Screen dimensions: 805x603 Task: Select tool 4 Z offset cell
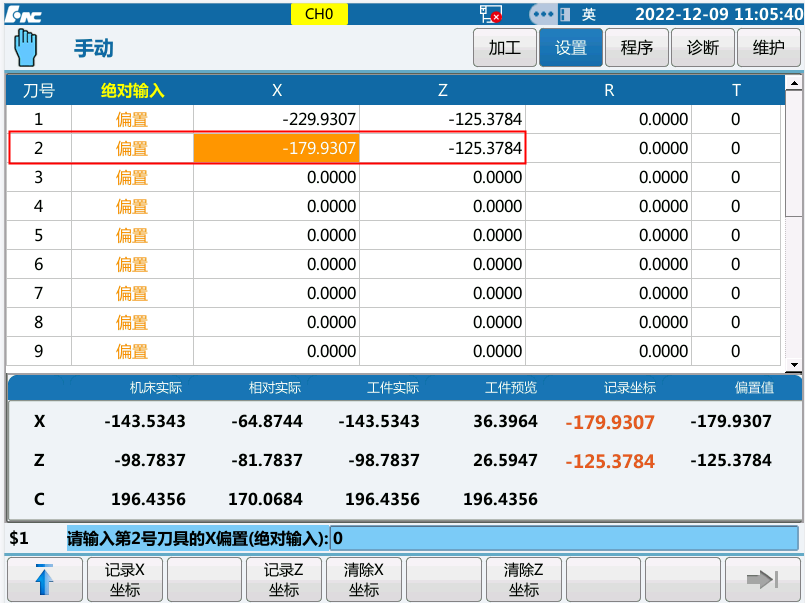(x=443, y=206)
